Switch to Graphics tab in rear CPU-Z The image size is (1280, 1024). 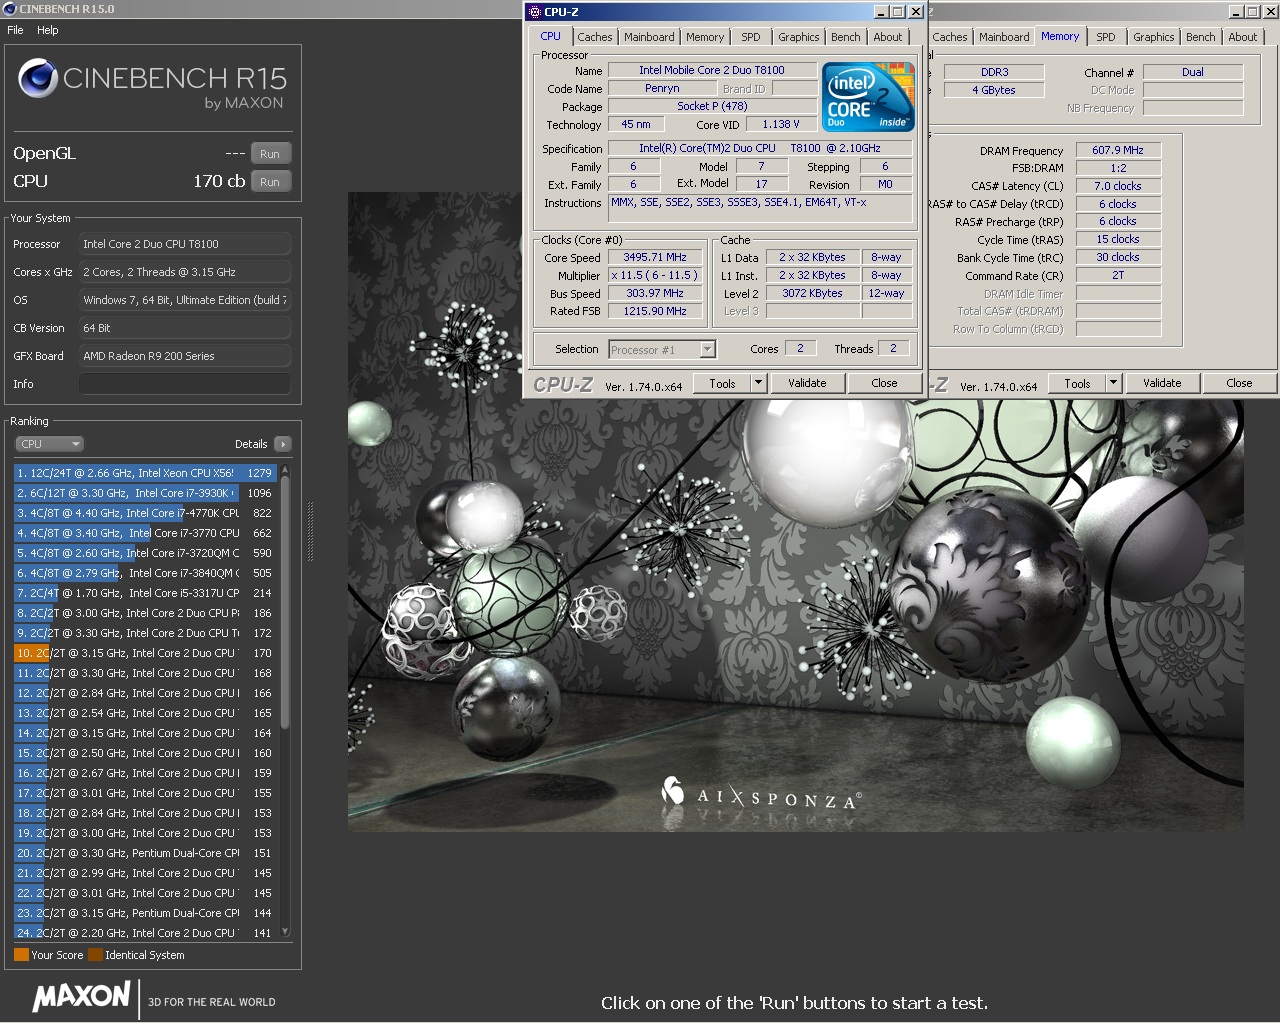[x=1154, y=37]
